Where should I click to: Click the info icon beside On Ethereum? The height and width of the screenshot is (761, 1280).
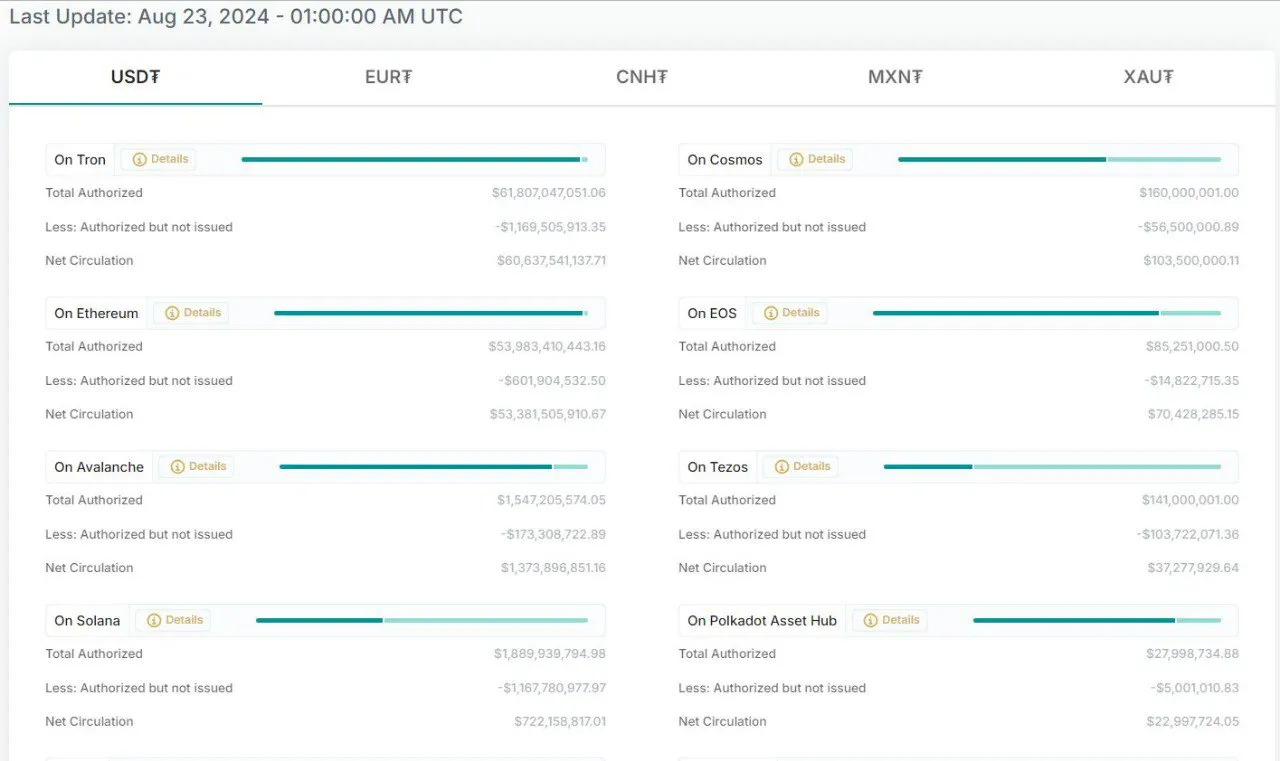pos(172,313)
